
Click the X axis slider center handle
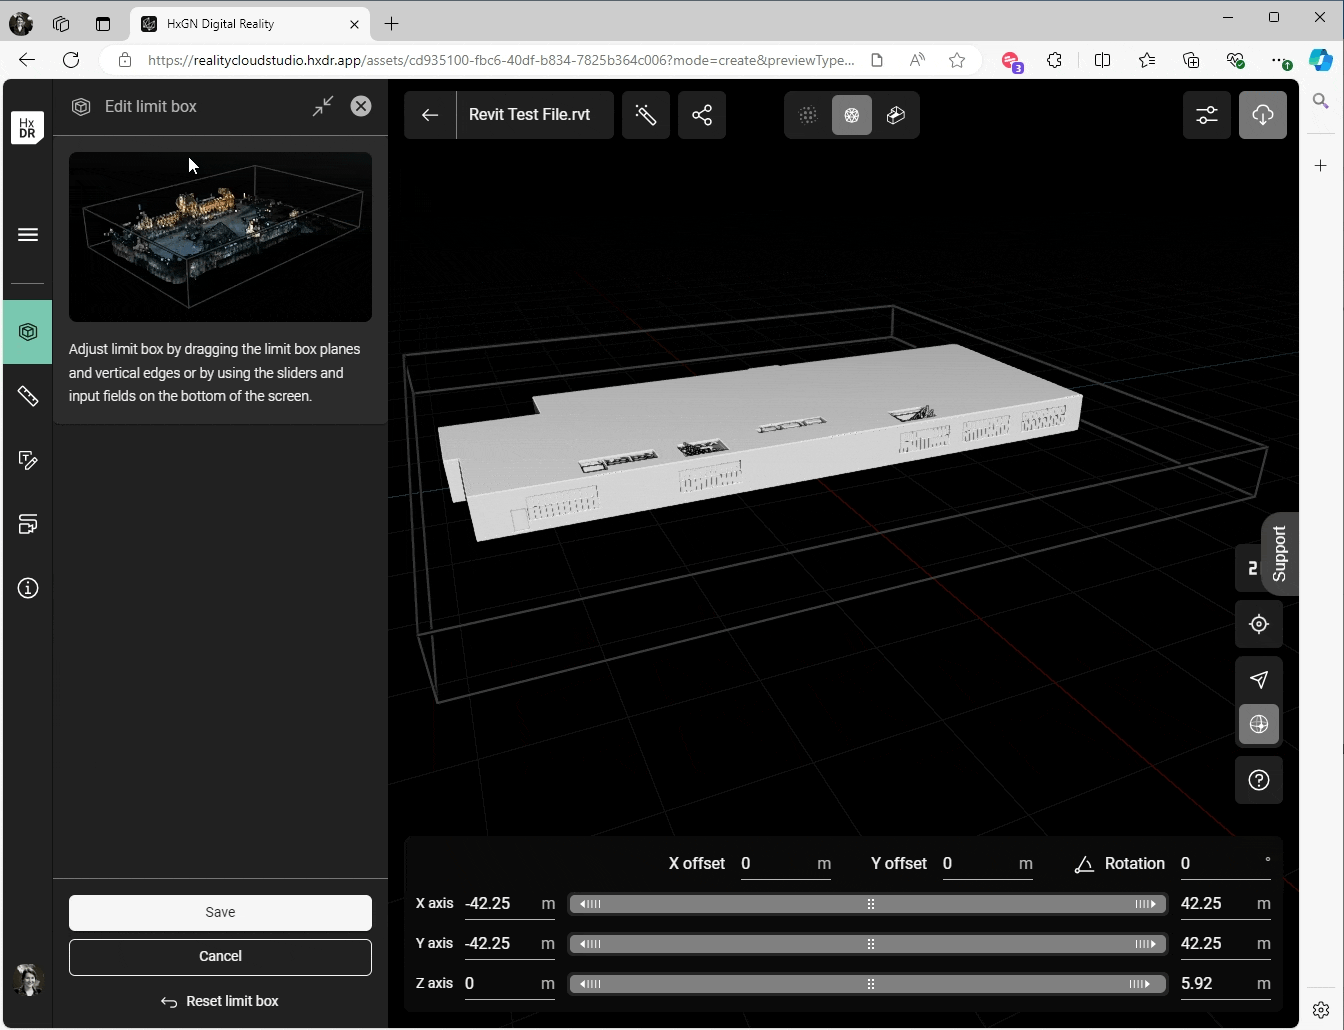pyautogui.click(x=870, y=904)
